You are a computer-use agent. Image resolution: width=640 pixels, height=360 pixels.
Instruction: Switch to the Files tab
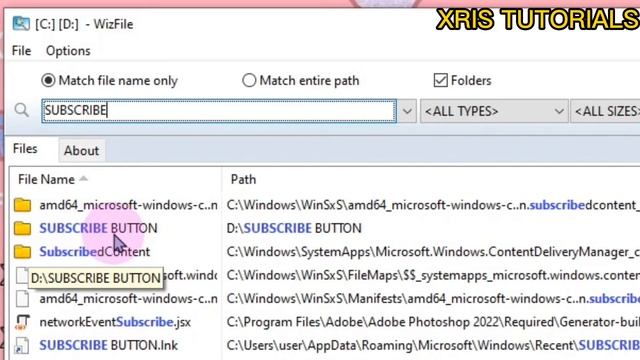25,149
